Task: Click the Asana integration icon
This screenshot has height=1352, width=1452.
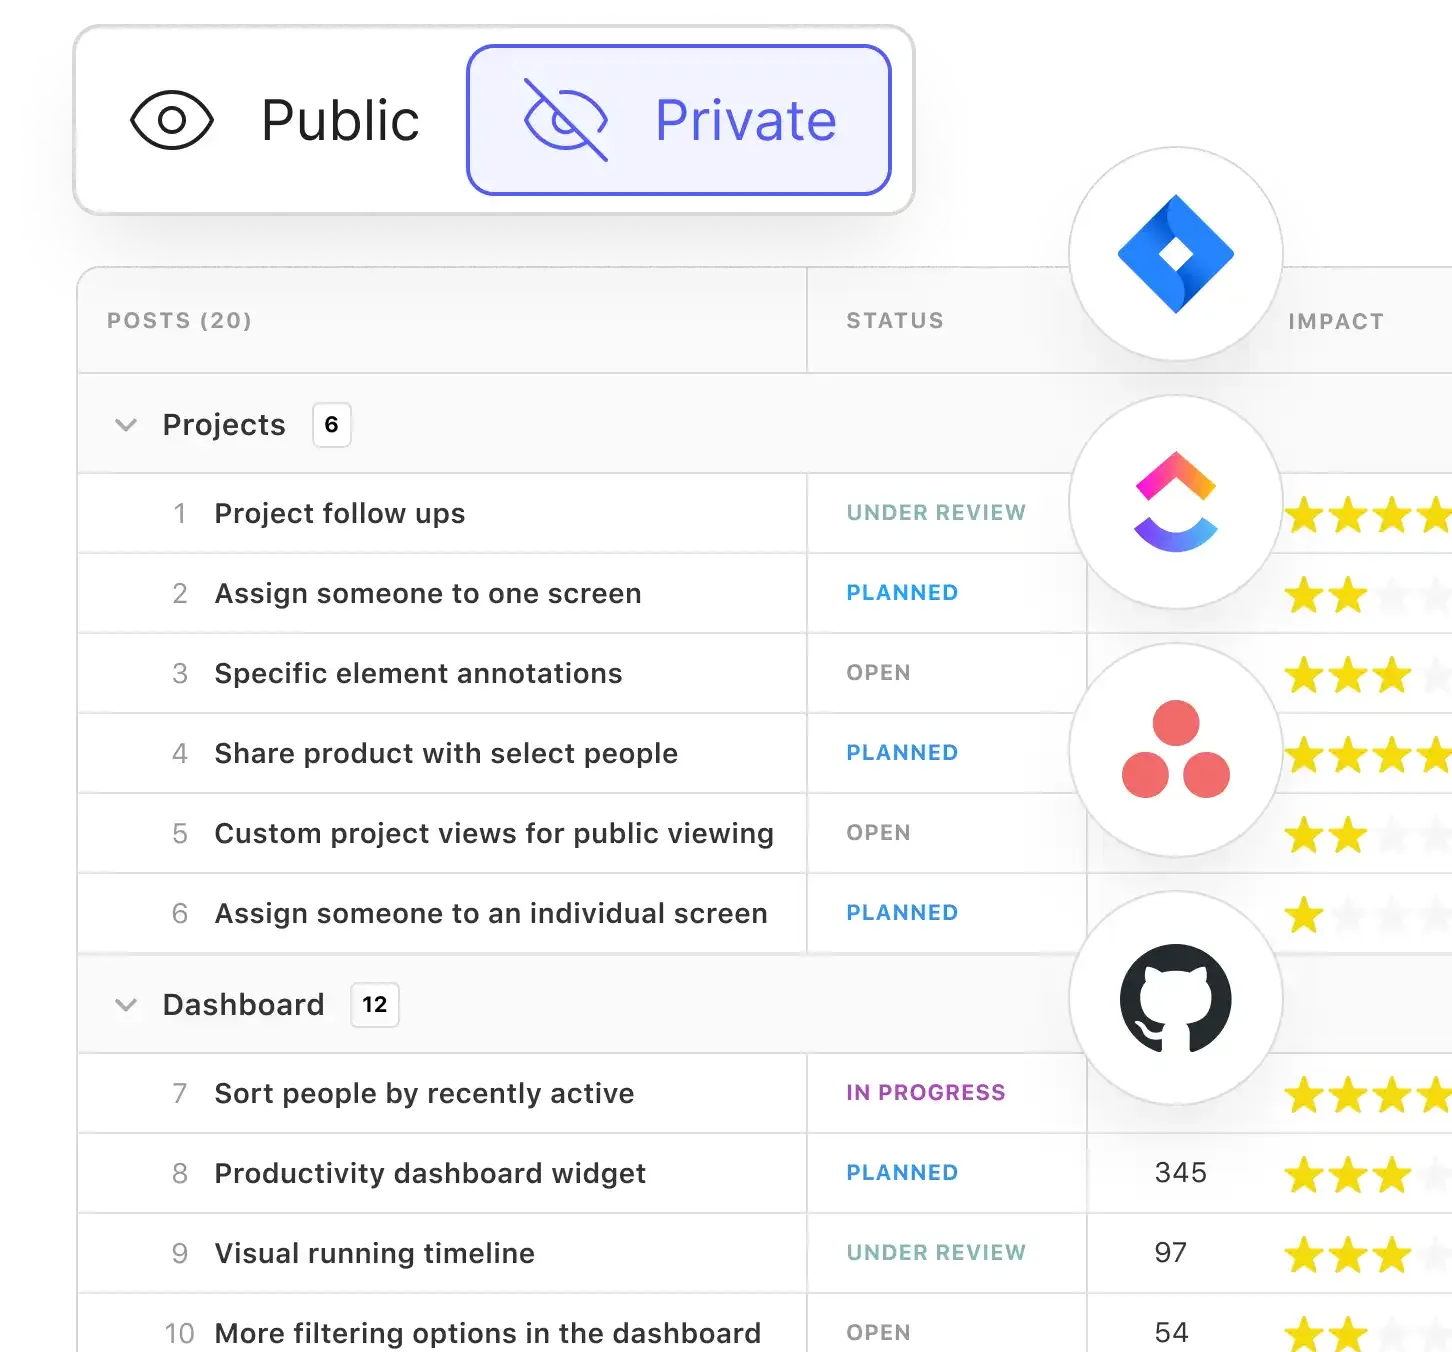Action: [1176, 748]
